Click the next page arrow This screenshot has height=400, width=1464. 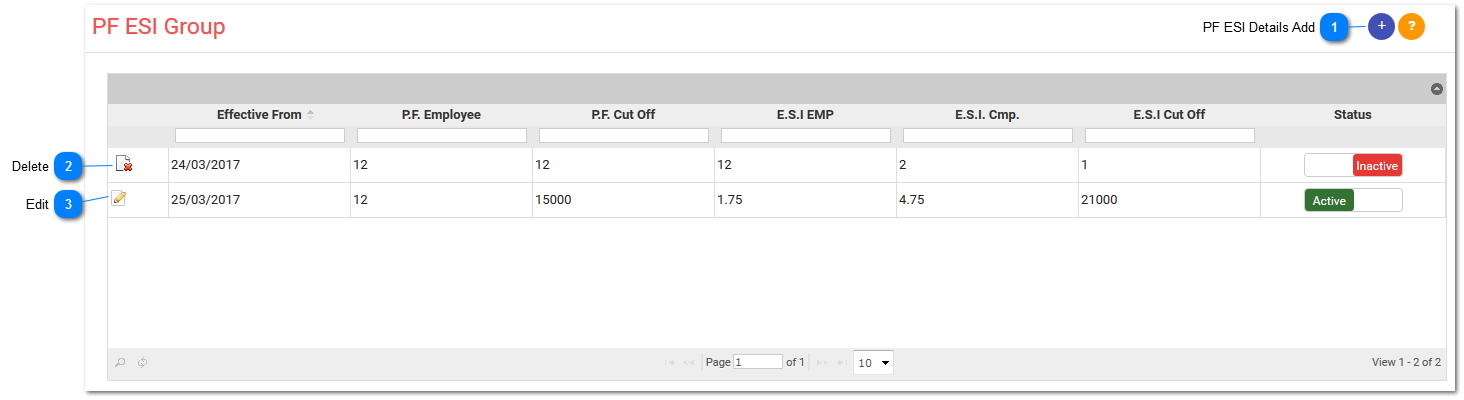pyautogui.click(x=823, y=362)
